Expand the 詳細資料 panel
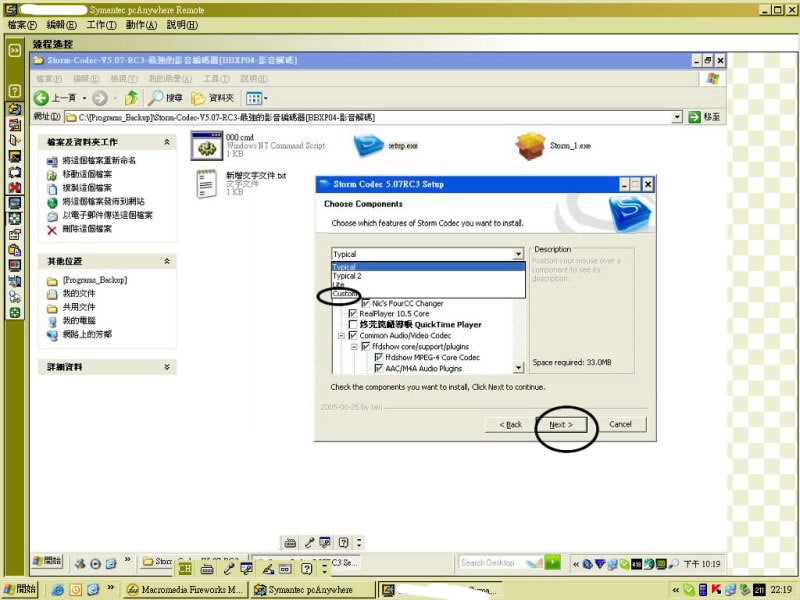Screen dimensions: 800x600 (x=167, y=367)
